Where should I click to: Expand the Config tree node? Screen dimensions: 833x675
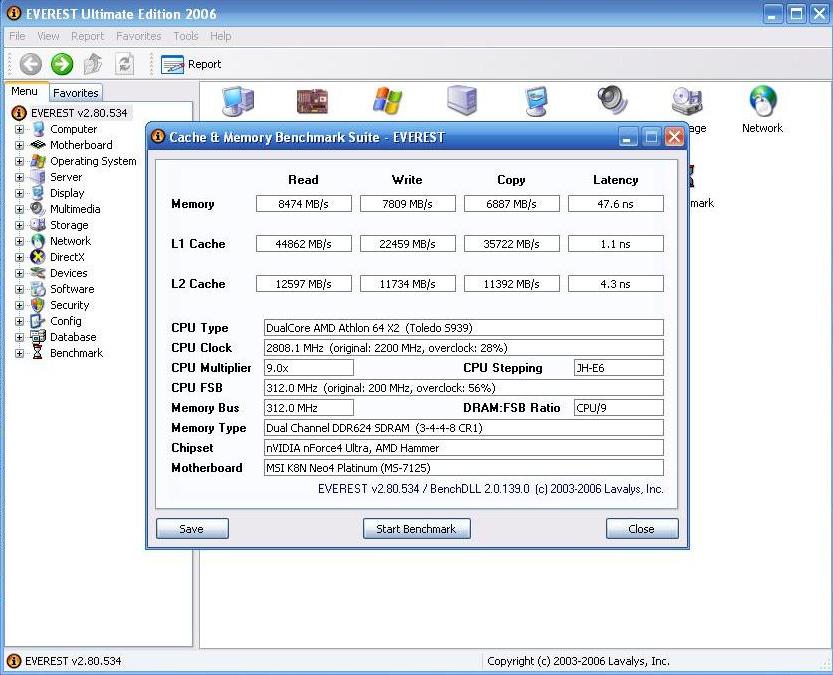tap(19, 321)
